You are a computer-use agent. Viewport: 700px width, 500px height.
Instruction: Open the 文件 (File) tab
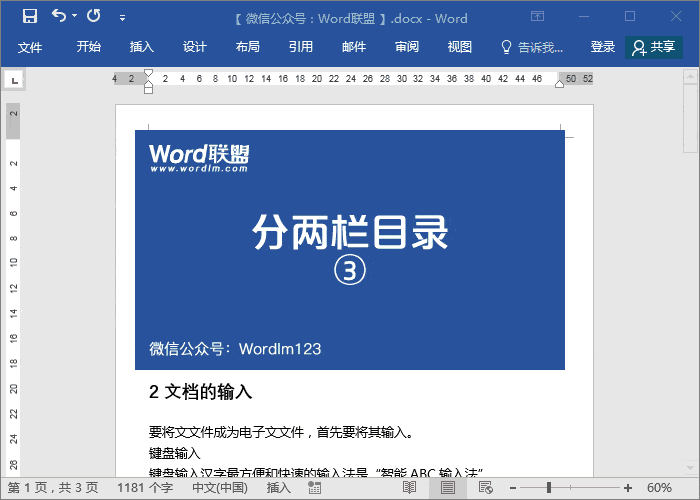pyautogui.click(x=30, y=47)
